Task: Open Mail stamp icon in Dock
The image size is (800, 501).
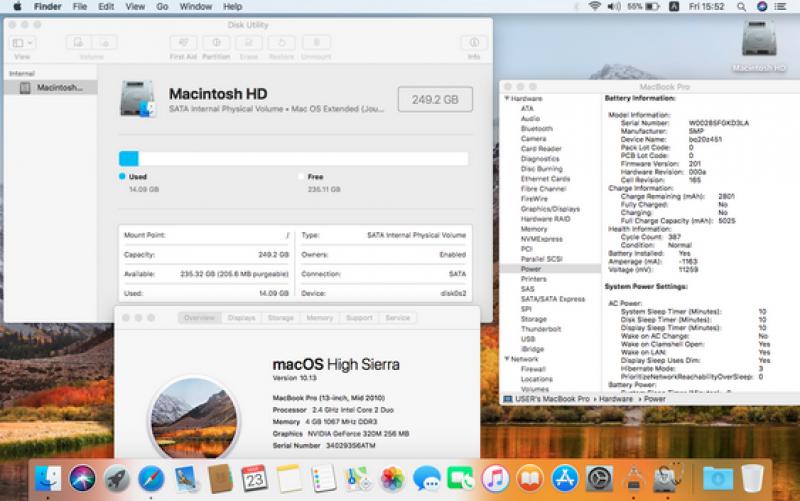Action: click(186, 479)
